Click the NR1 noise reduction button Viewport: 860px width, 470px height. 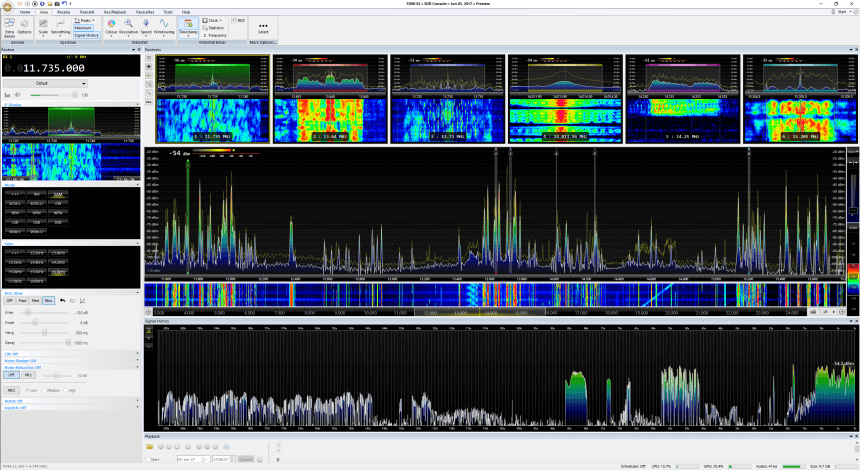[x=28, y=375]
